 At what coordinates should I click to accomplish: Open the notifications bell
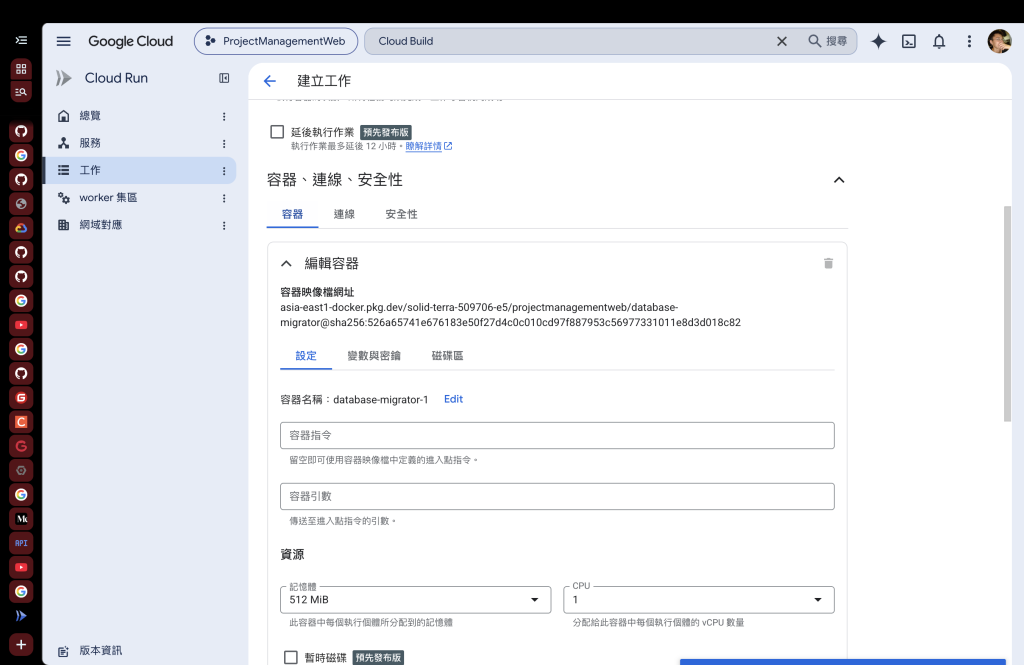(938, 41)
